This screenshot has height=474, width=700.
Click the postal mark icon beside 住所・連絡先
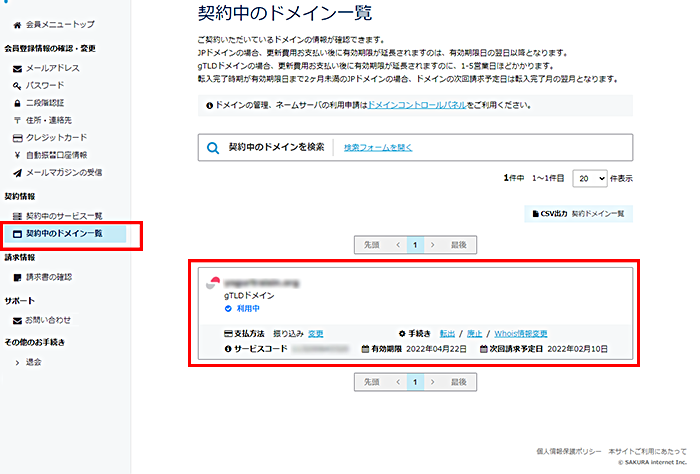[17, 121]
